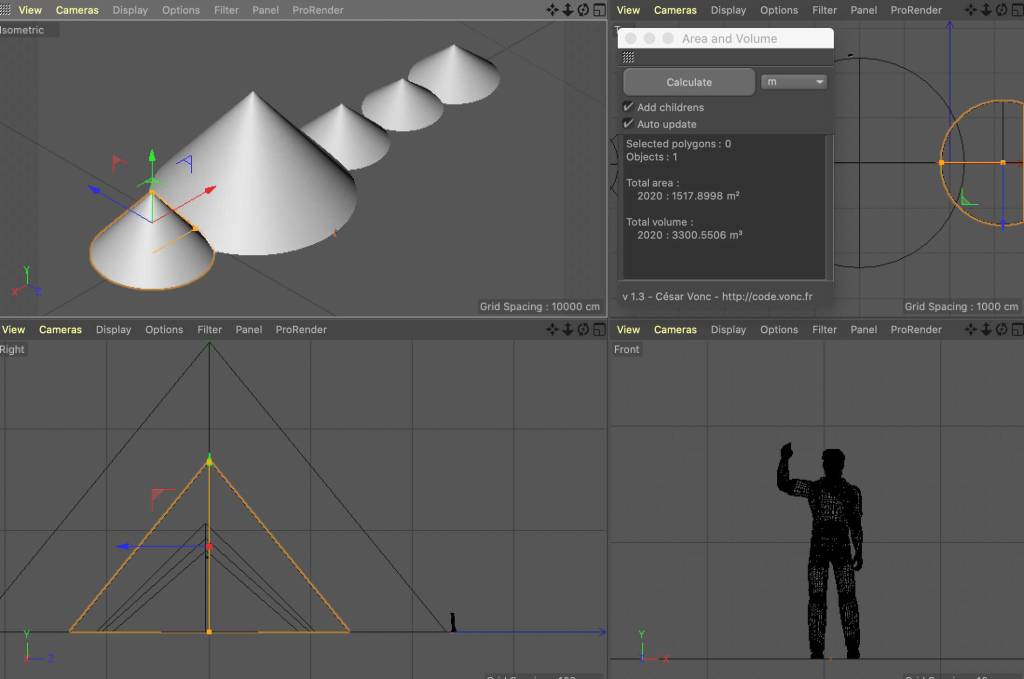Open Cameras menu in Isometric viewport
Screen dimensions: 1024x679
click(77, 10)
